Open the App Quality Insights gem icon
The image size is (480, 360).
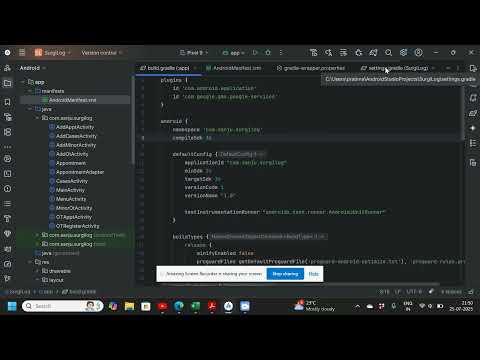pos(7,234)
